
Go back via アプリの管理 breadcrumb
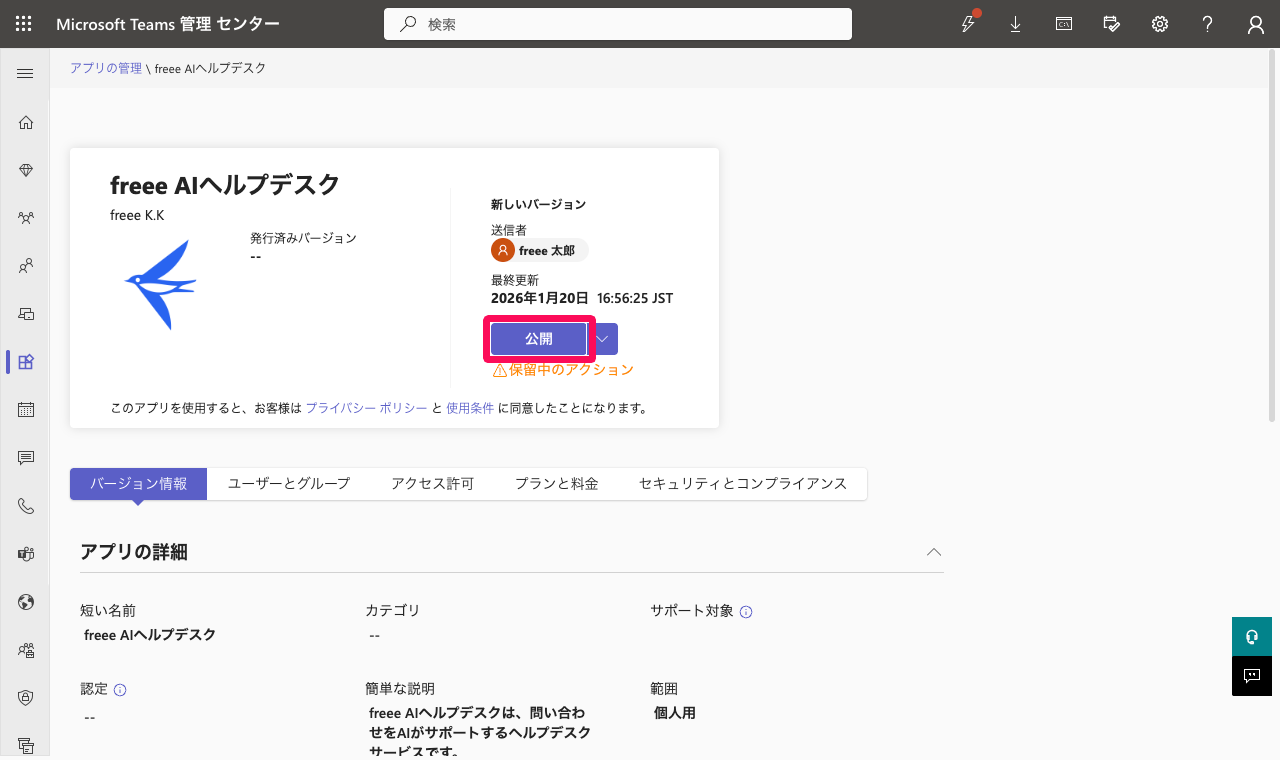coord(106,68)
